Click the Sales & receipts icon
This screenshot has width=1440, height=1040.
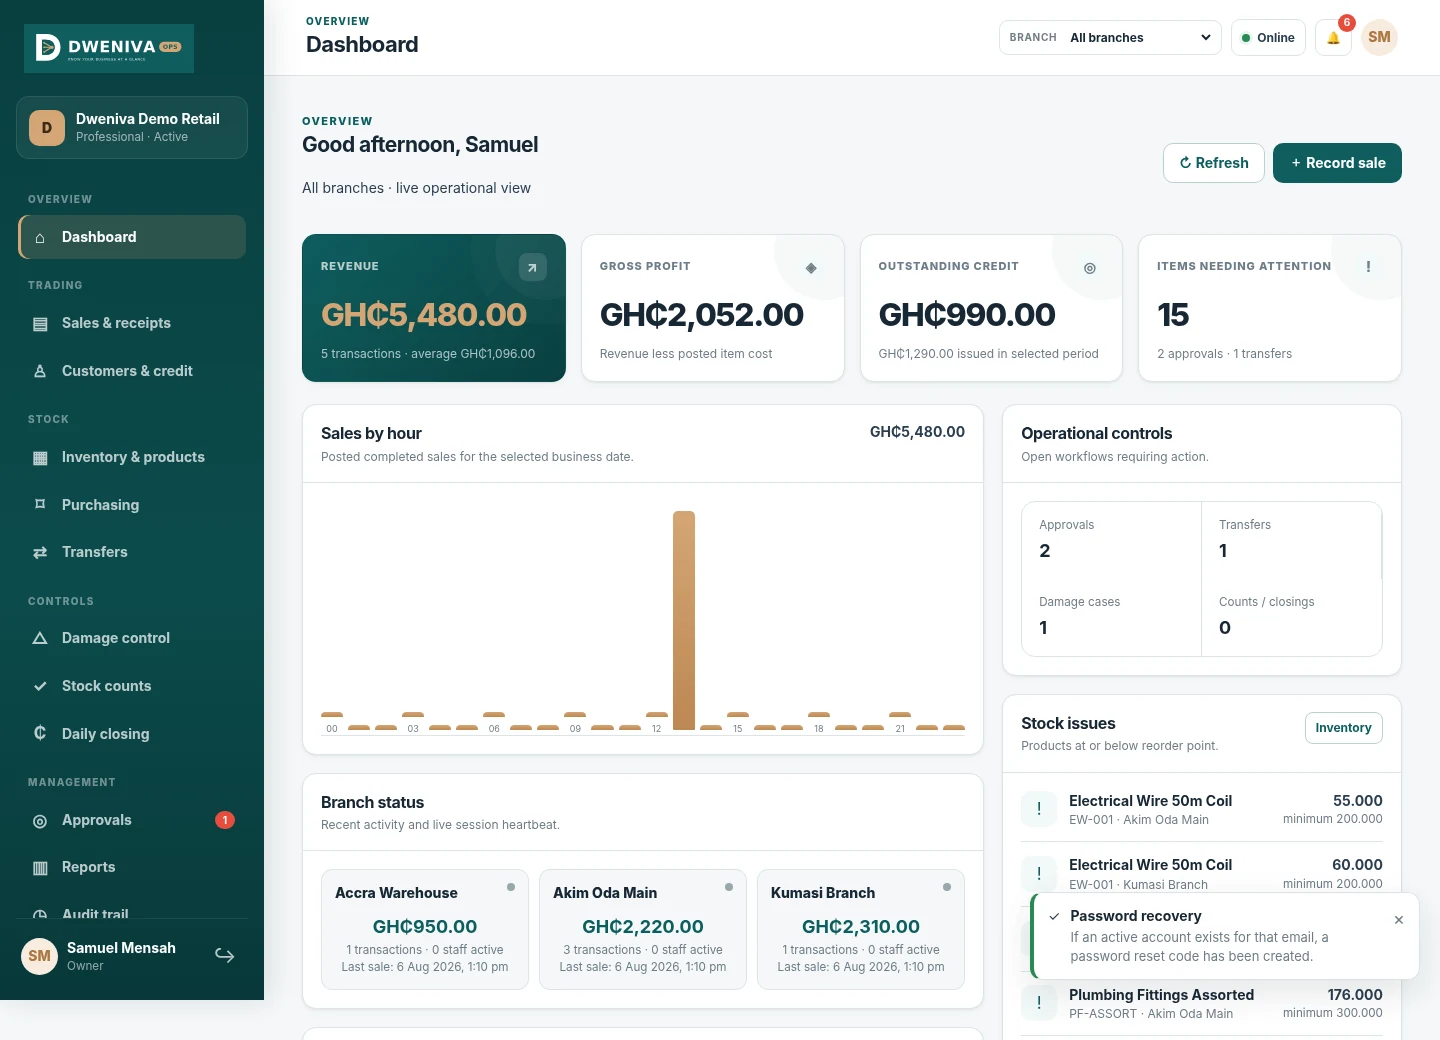[x=40, y=324]
